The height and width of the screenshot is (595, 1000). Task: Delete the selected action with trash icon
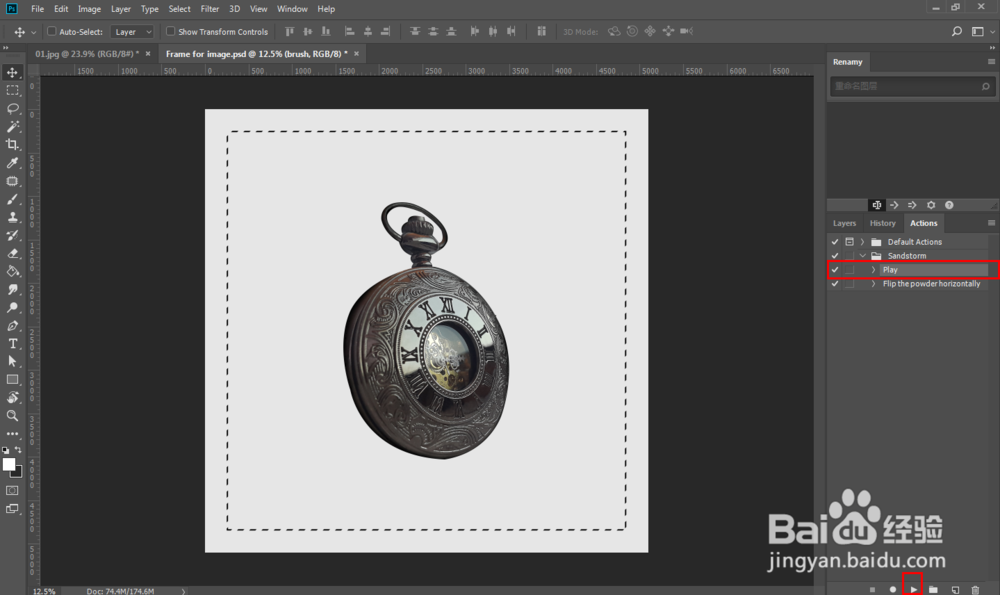click(x=975, y=590)
